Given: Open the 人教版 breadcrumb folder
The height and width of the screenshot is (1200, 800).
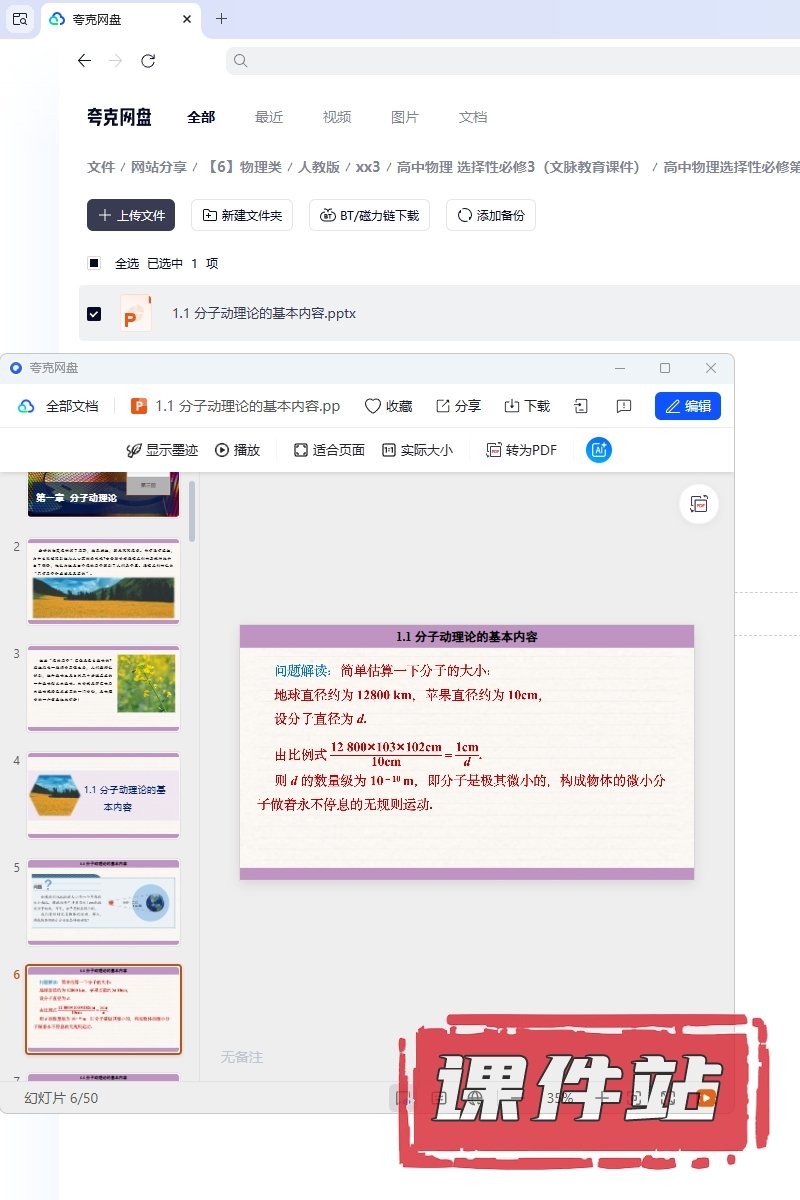Looking at the screenshot, I should point(318,167).
